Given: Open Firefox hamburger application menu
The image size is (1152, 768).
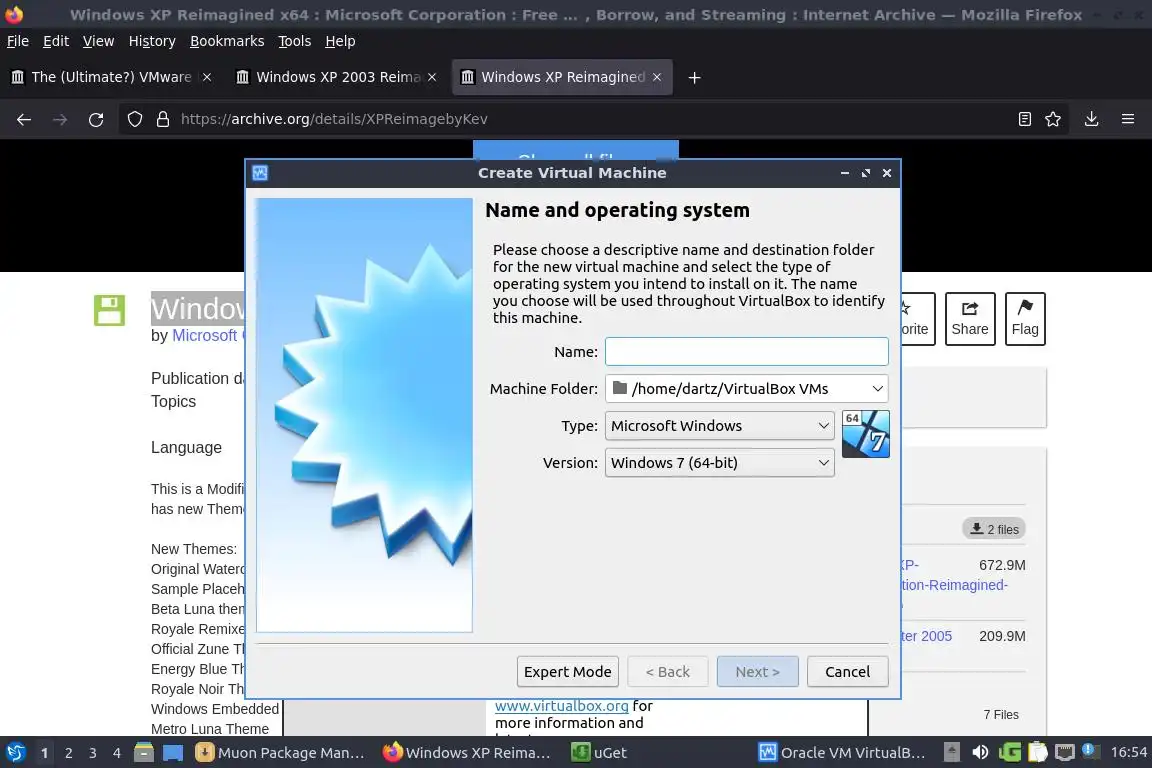Looking at the screenshot, I should coord(1128,119).
